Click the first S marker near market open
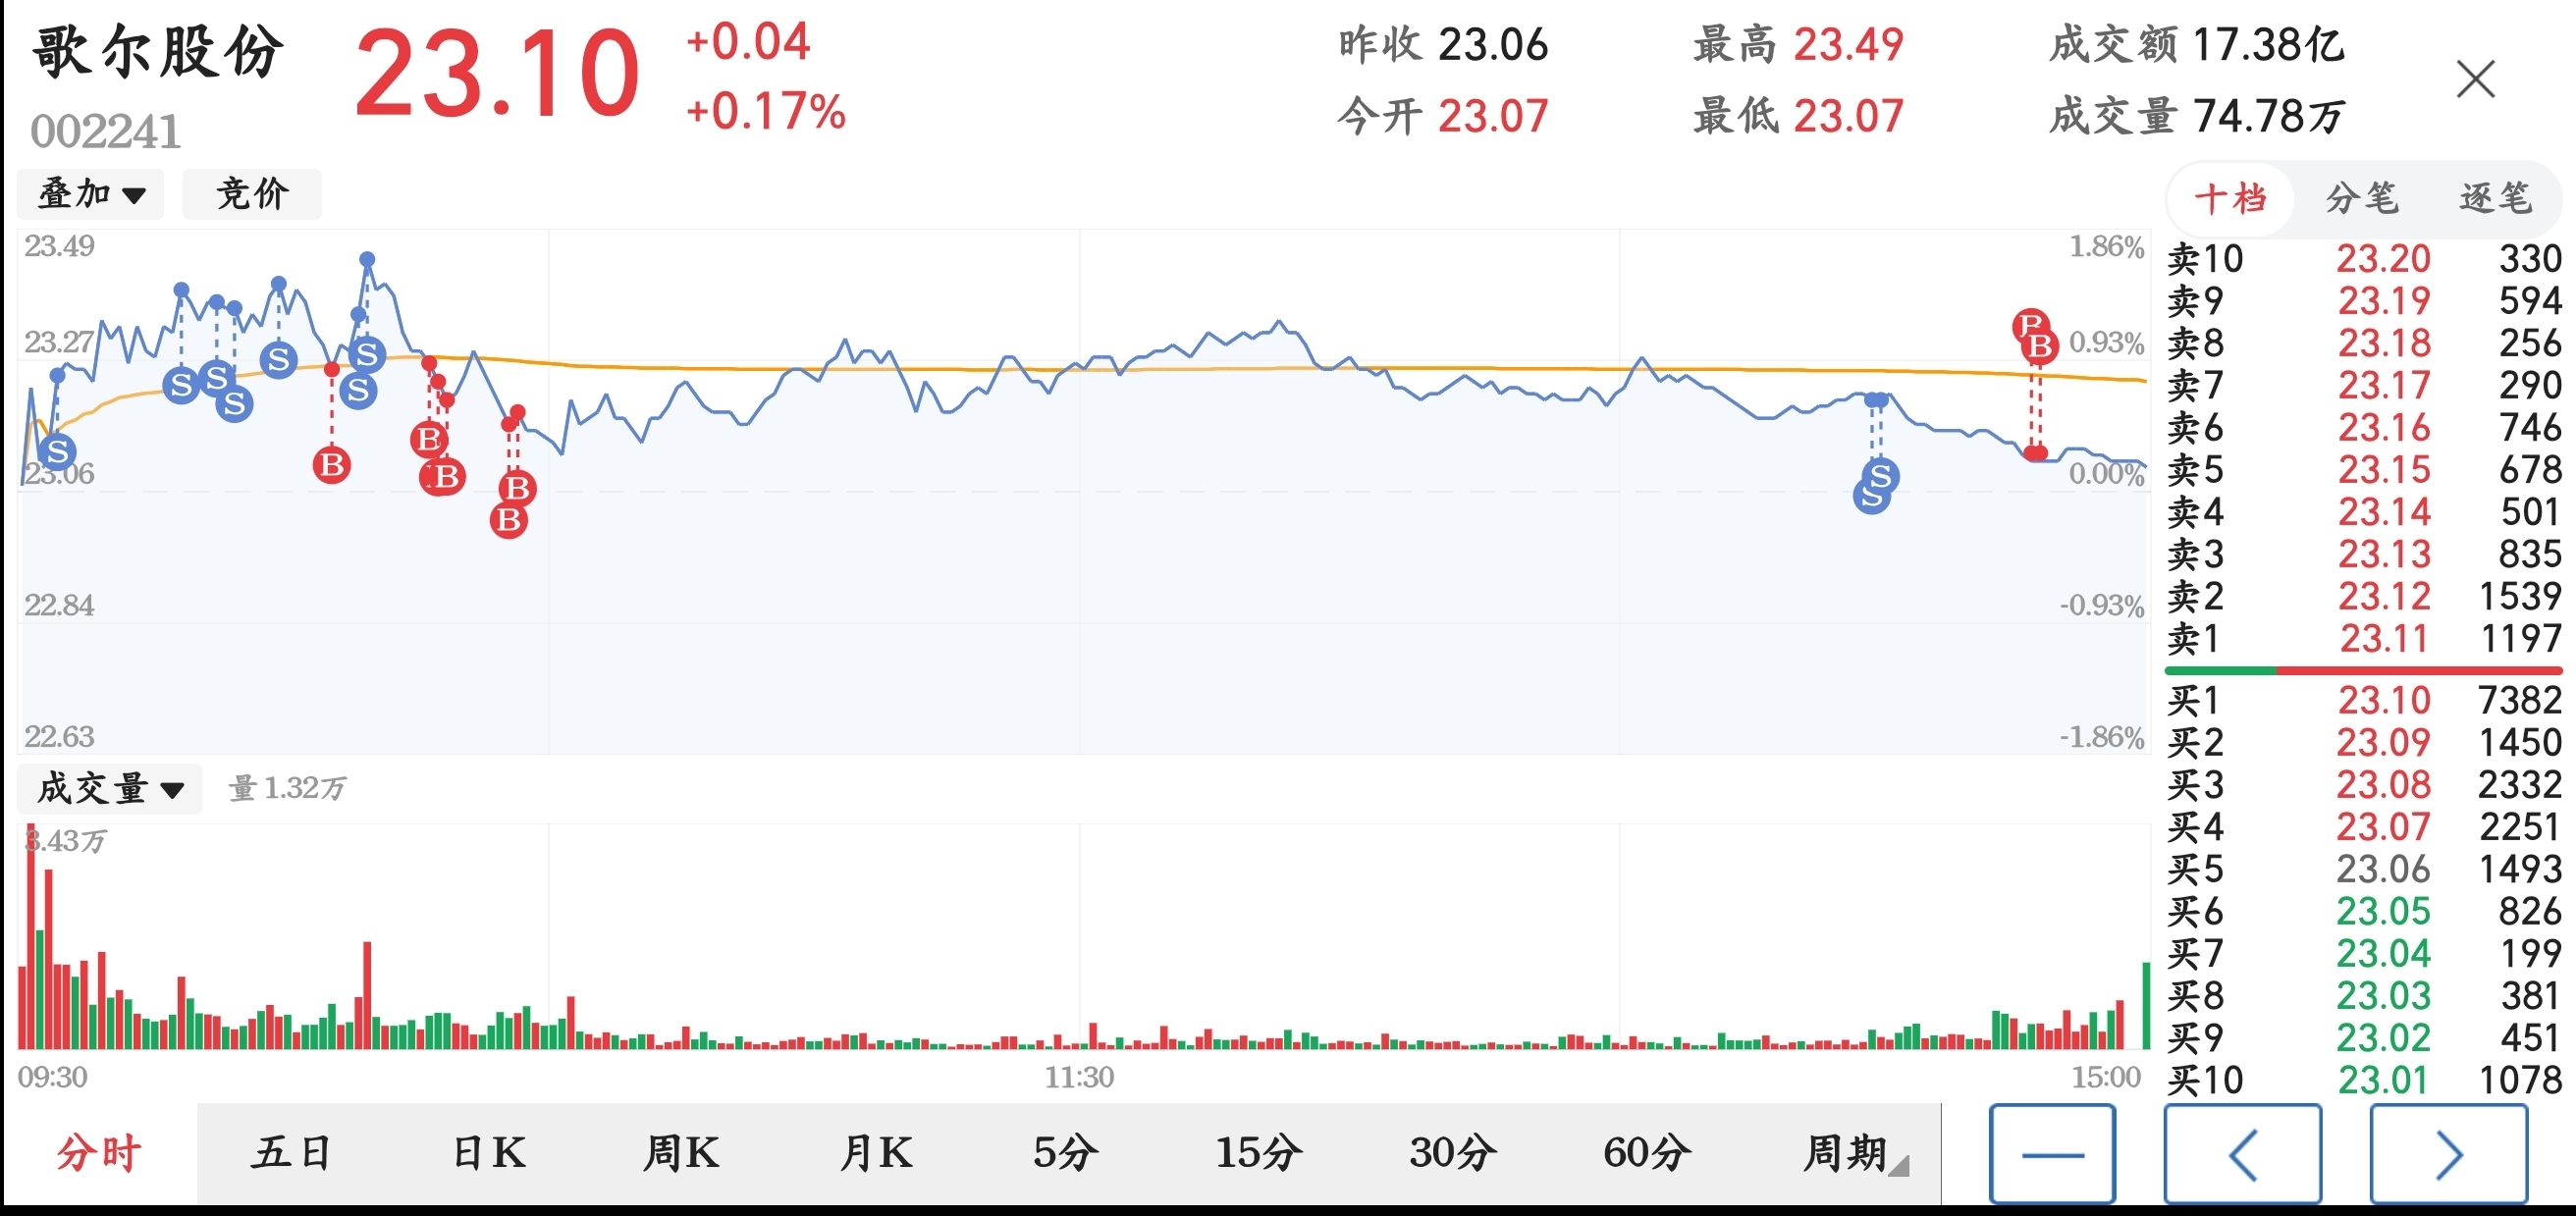The width and height of the screenshot is (2576, 1216). pyautogui.click(x=58, y=452)
